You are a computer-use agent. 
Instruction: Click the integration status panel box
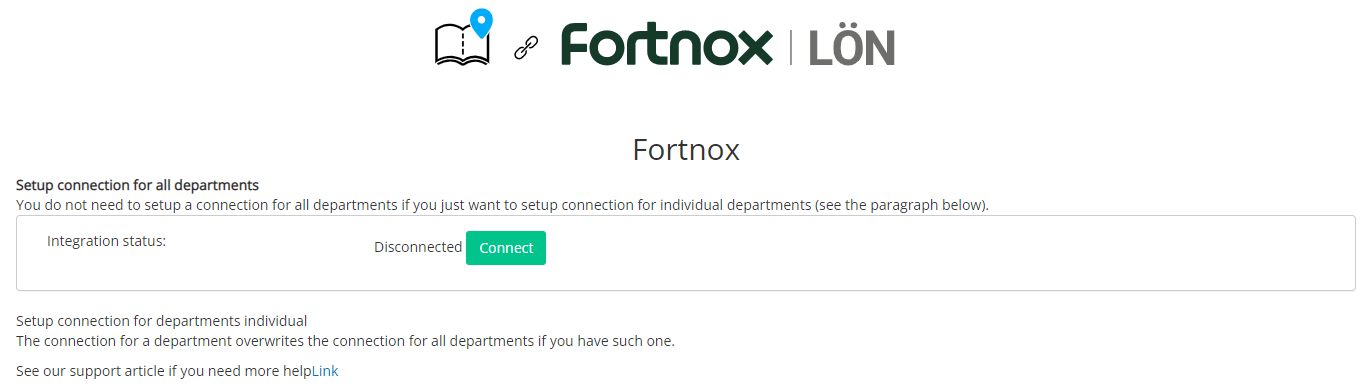[x=686, y=253]
